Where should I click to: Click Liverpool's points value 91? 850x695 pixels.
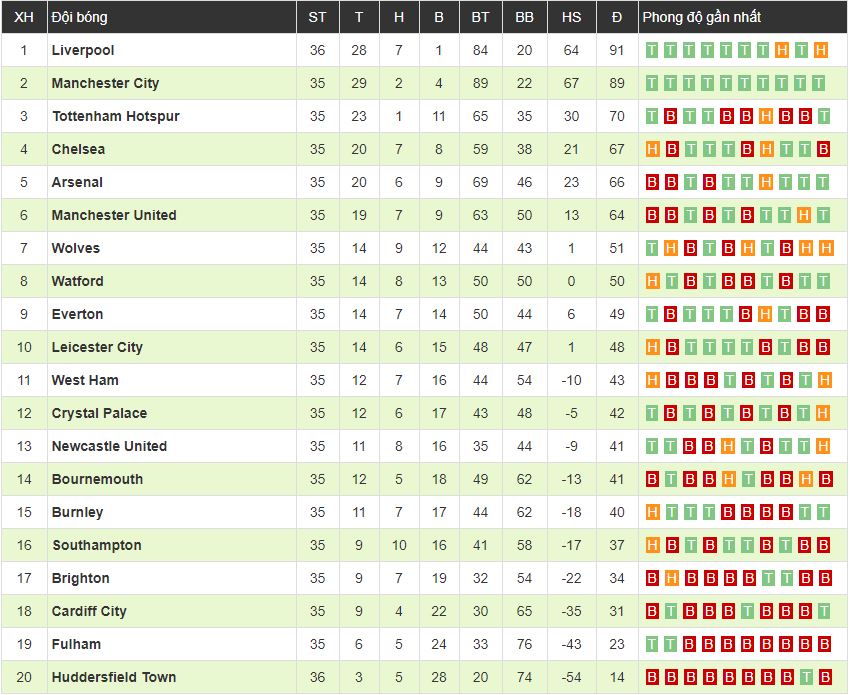coord(616,50)
